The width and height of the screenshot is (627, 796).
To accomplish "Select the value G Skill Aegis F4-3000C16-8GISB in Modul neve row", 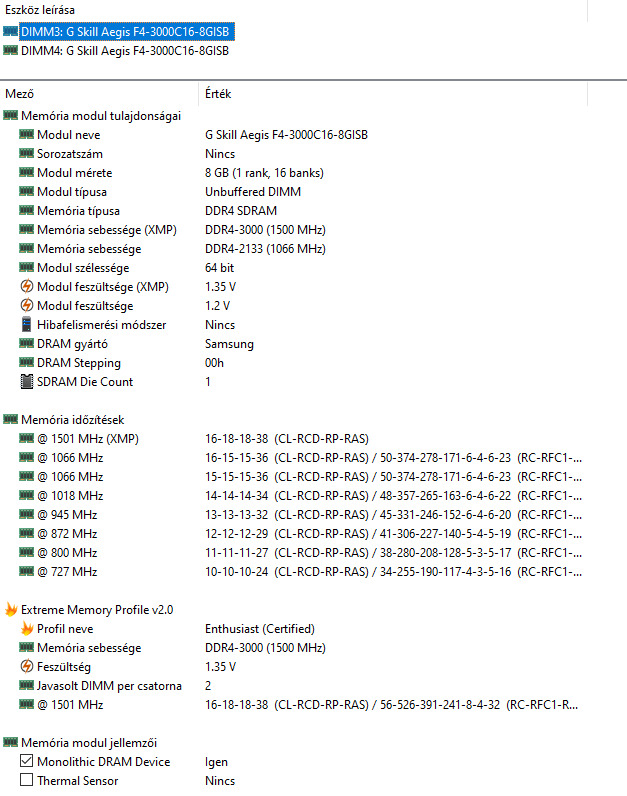I will point(286,135).
